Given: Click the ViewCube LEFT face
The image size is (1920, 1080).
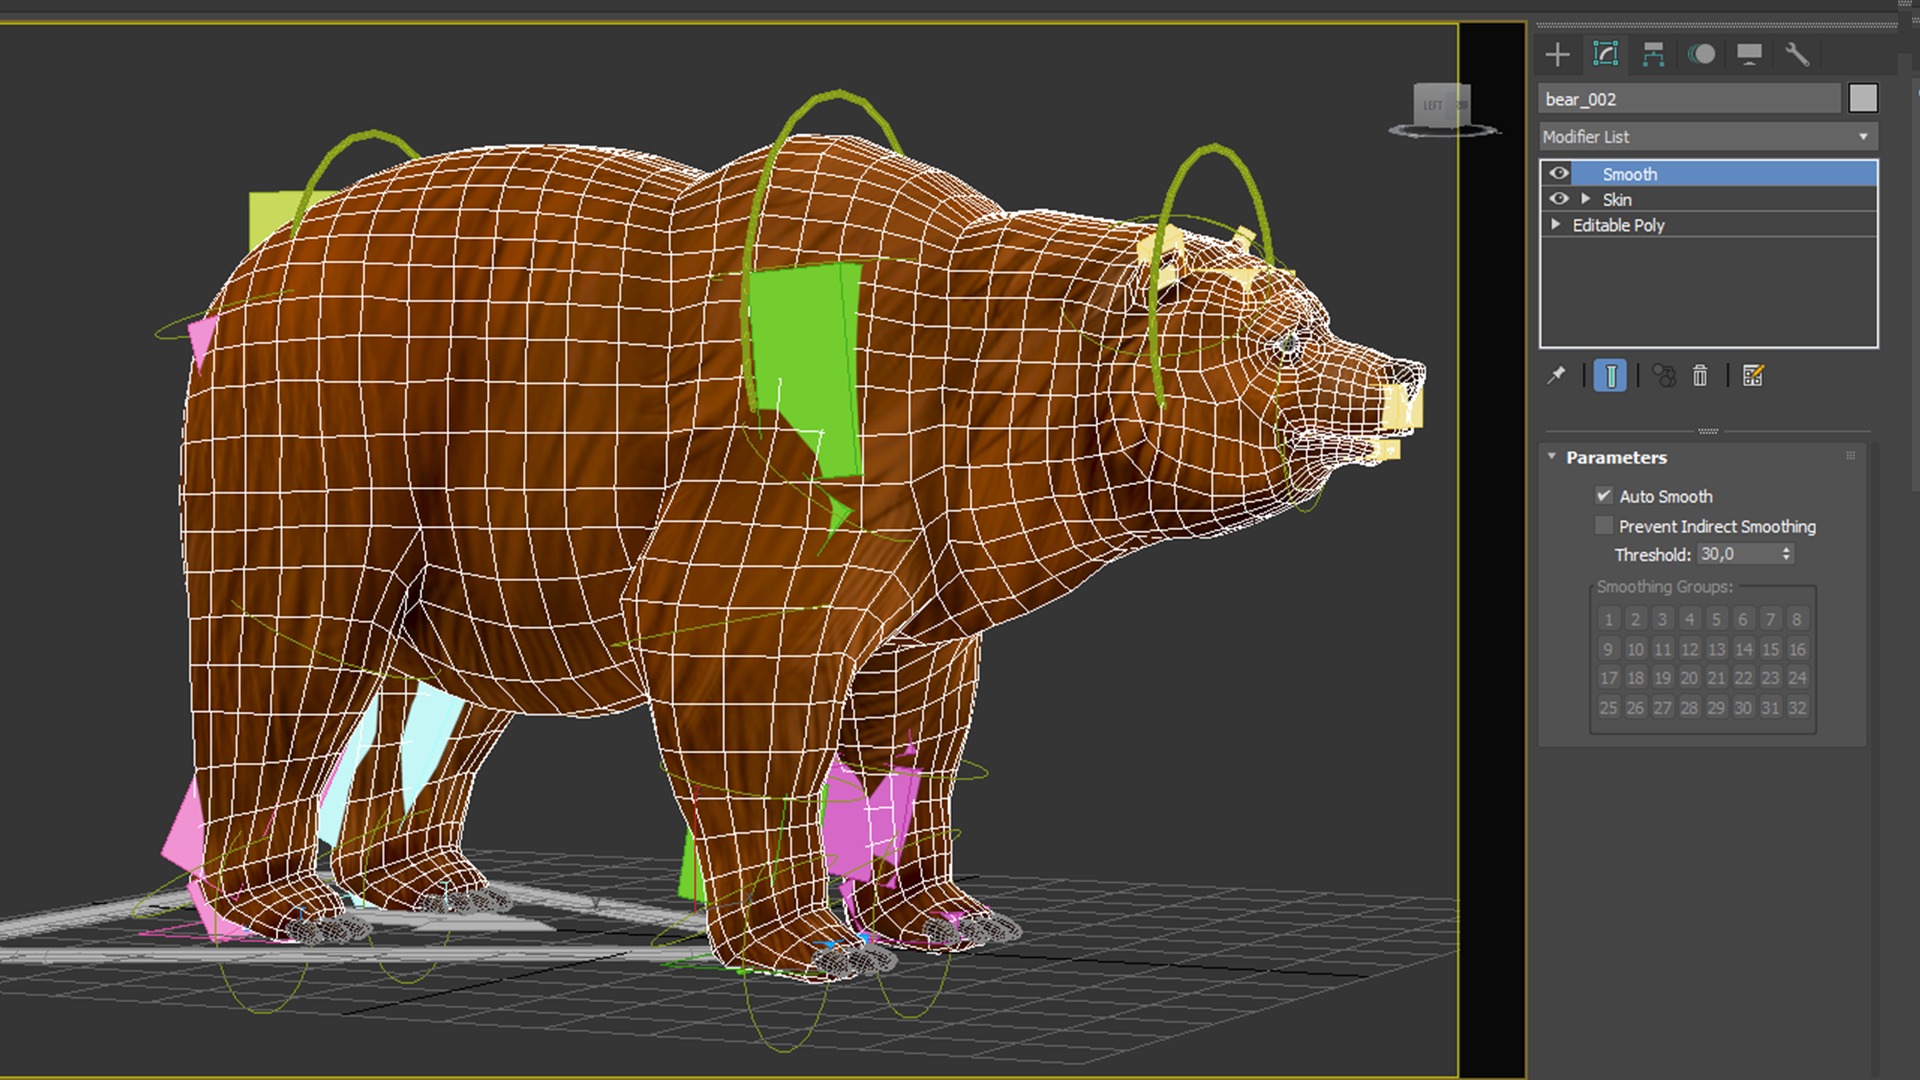Looking at the screenshot, I should [1433, 105].
